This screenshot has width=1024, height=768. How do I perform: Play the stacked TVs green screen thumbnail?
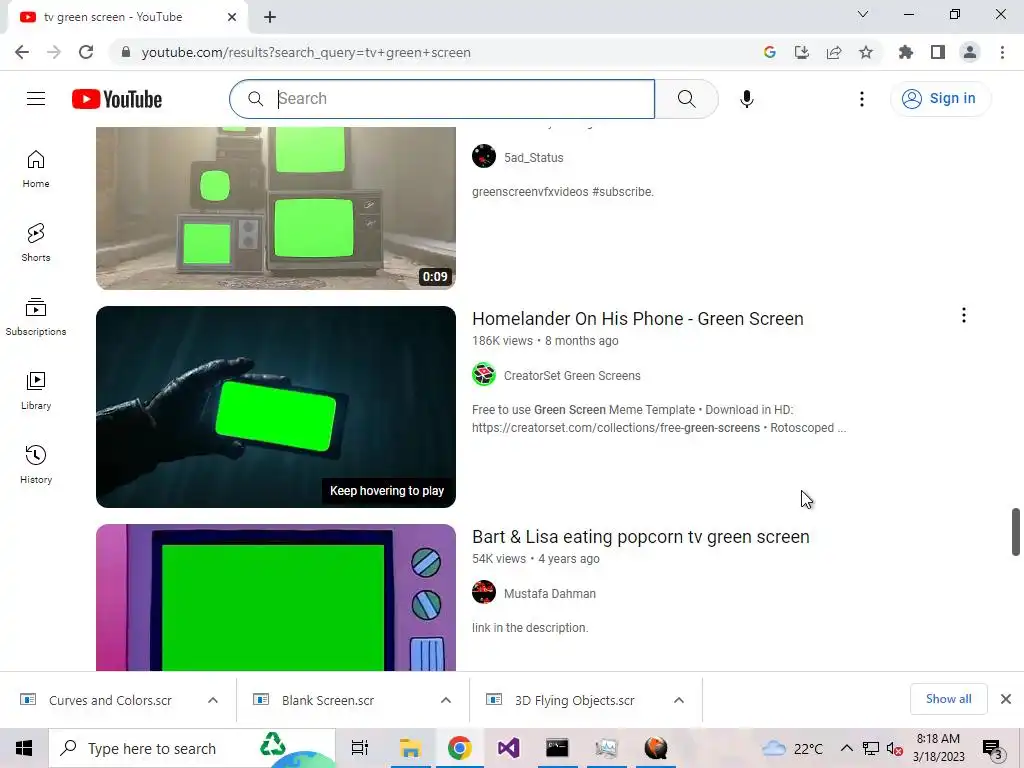coord(276,208)
